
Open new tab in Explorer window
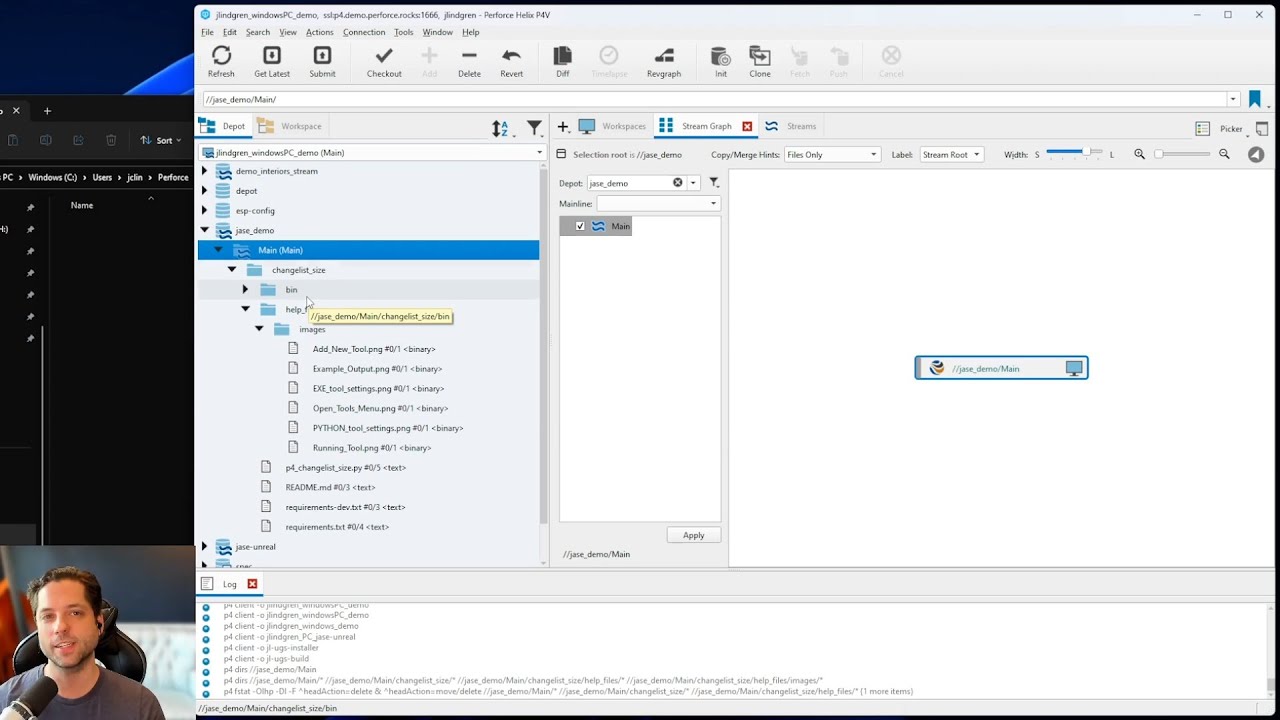tap(47, 111)
